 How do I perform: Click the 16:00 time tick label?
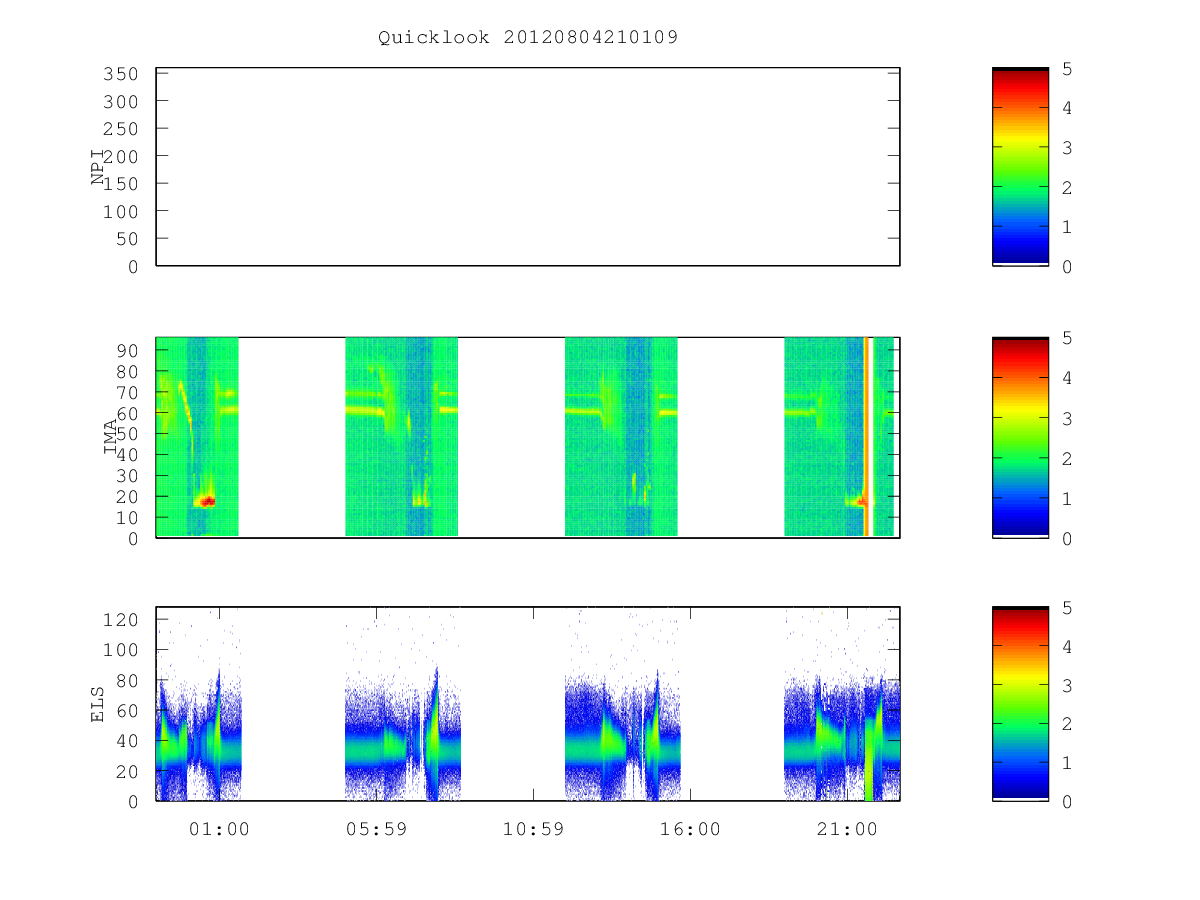point(690,829)
